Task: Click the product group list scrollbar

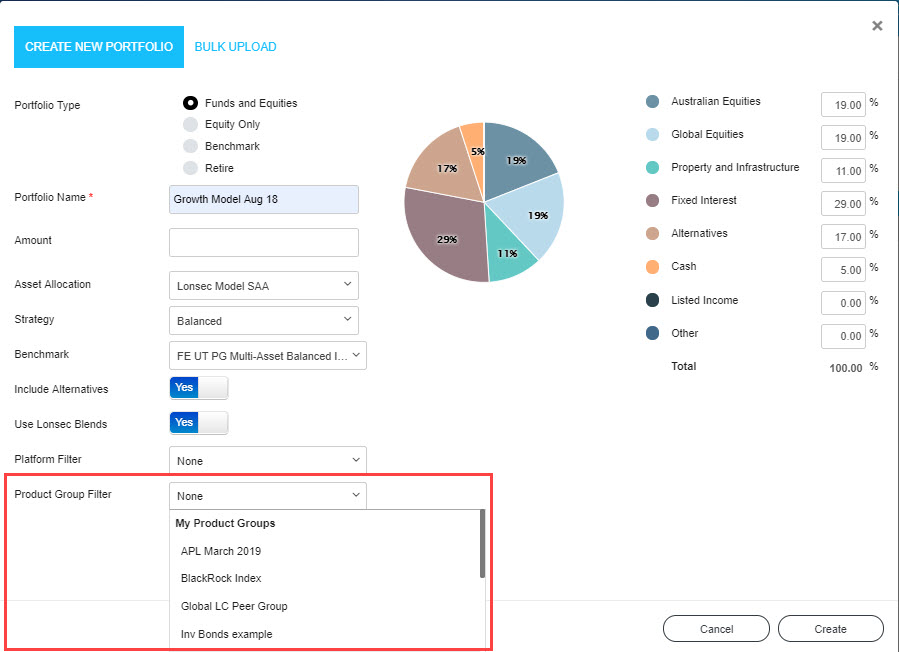Action: click(x=482, y=545)
